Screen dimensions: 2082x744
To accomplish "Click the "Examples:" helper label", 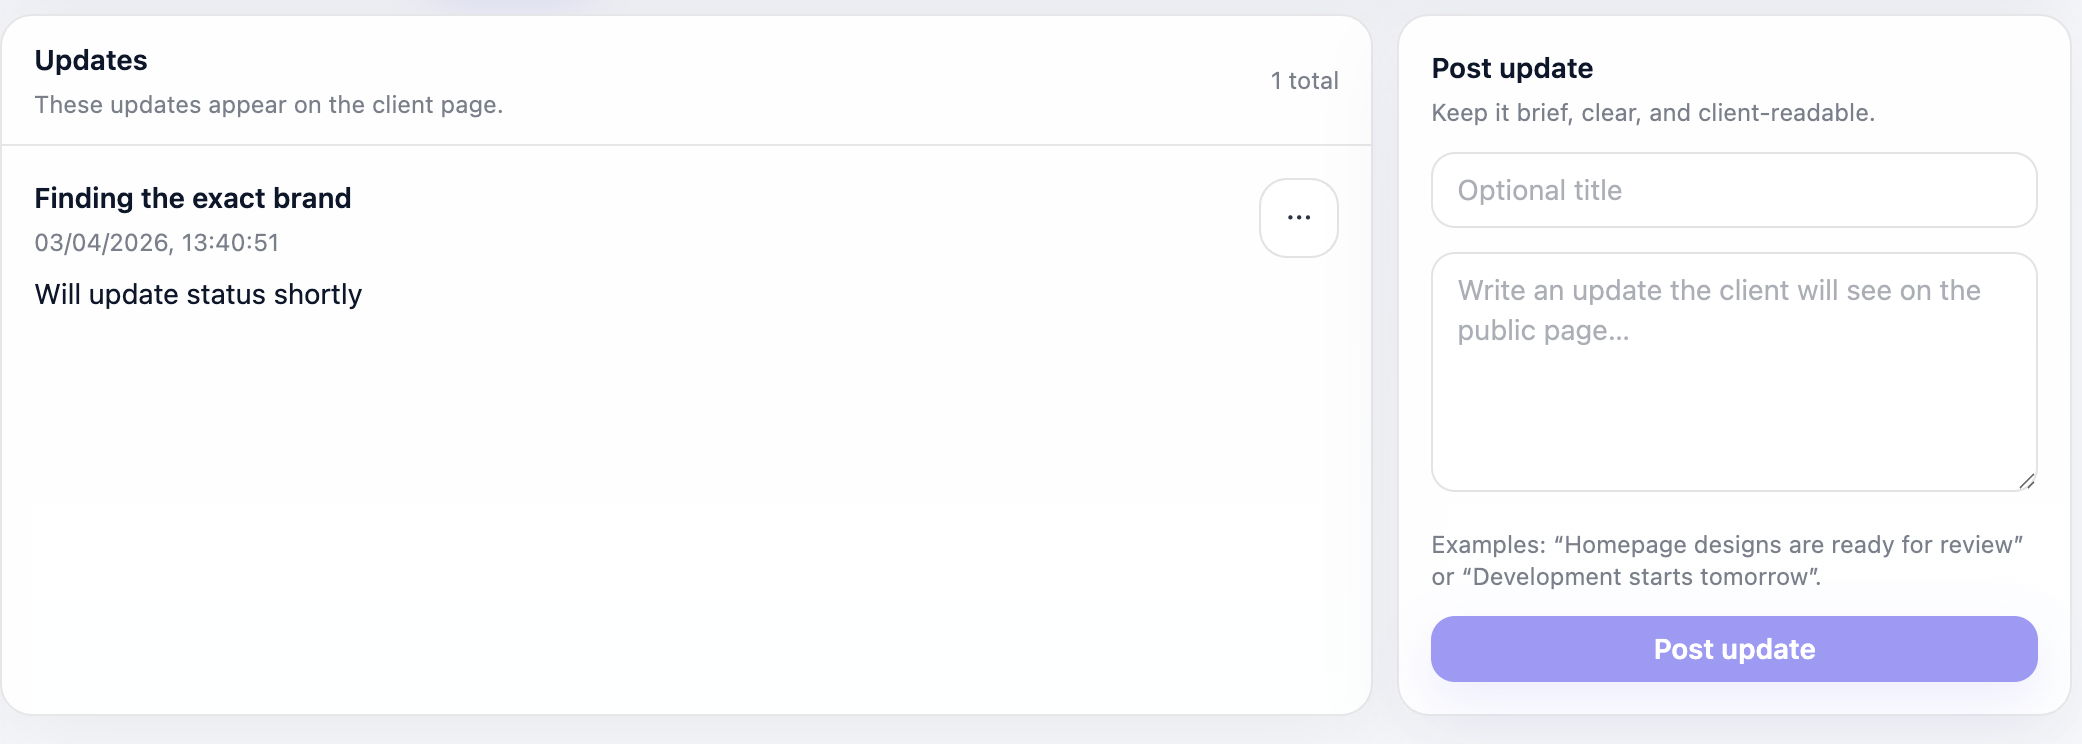I will point(1488,545).
